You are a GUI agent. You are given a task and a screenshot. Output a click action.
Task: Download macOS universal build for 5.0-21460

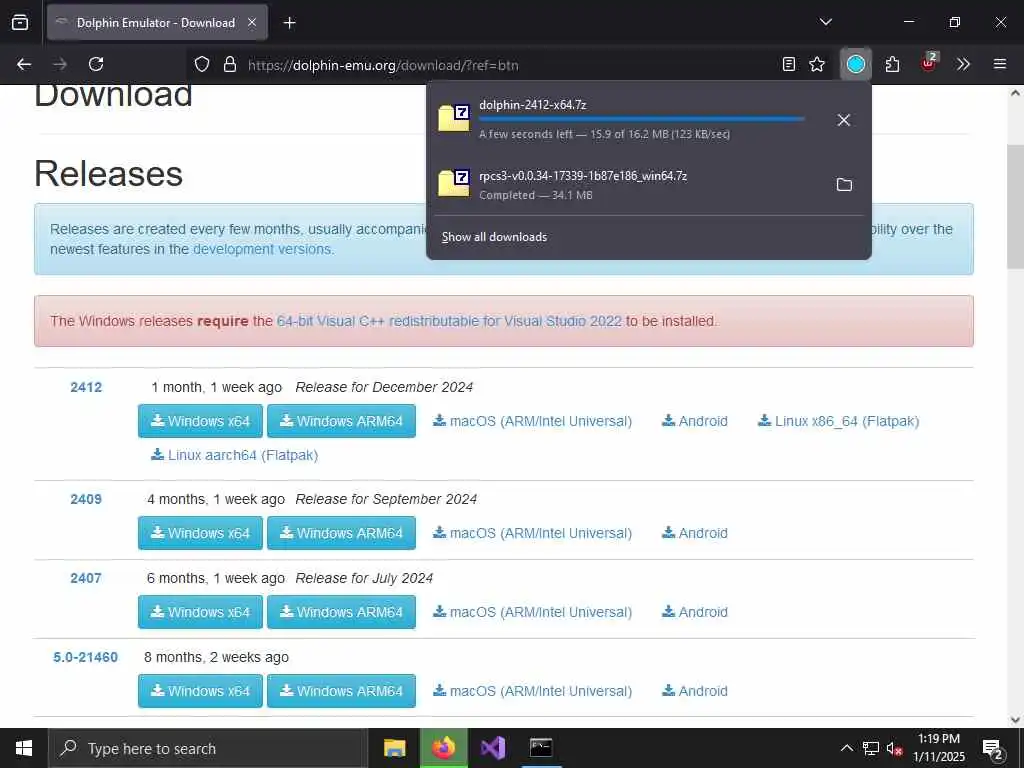coord(532,691)
